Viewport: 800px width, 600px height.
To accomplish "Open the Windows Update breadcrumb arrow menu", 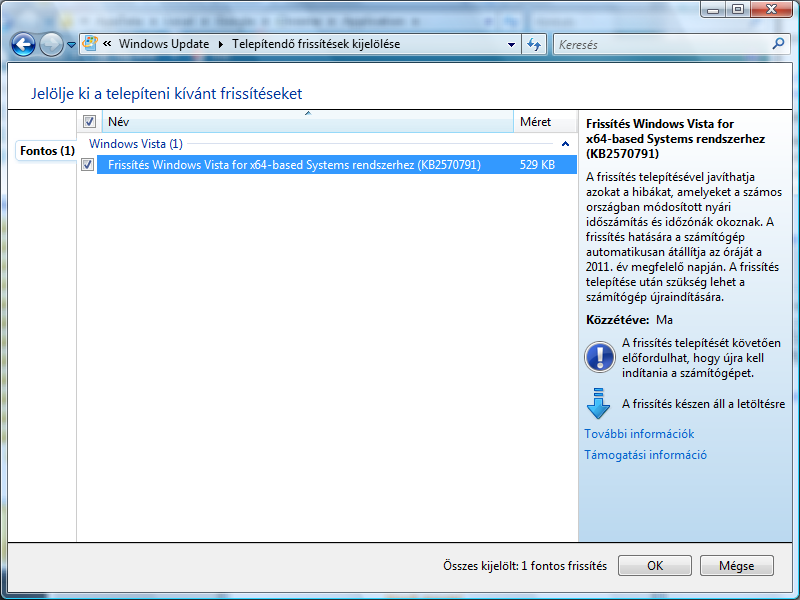I will [x=221, y=44].
